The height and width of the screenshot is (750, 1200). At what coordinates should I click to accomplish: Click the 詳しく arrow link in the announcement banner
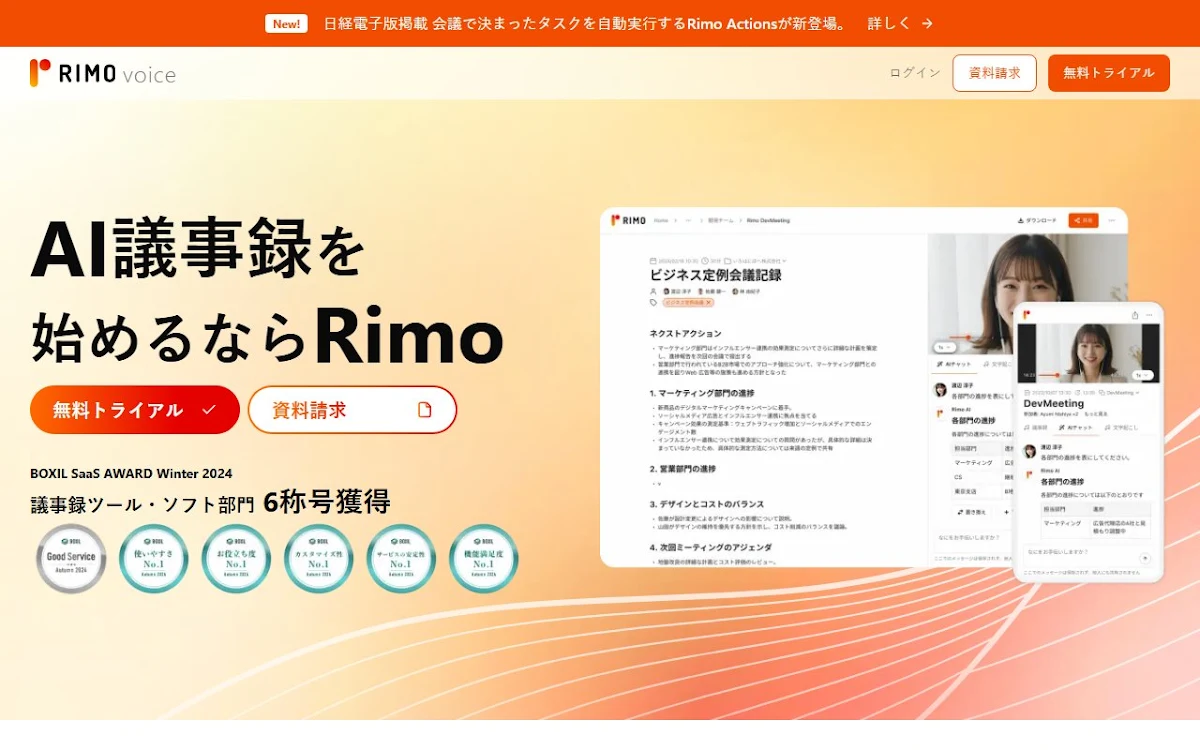point(901,23)
